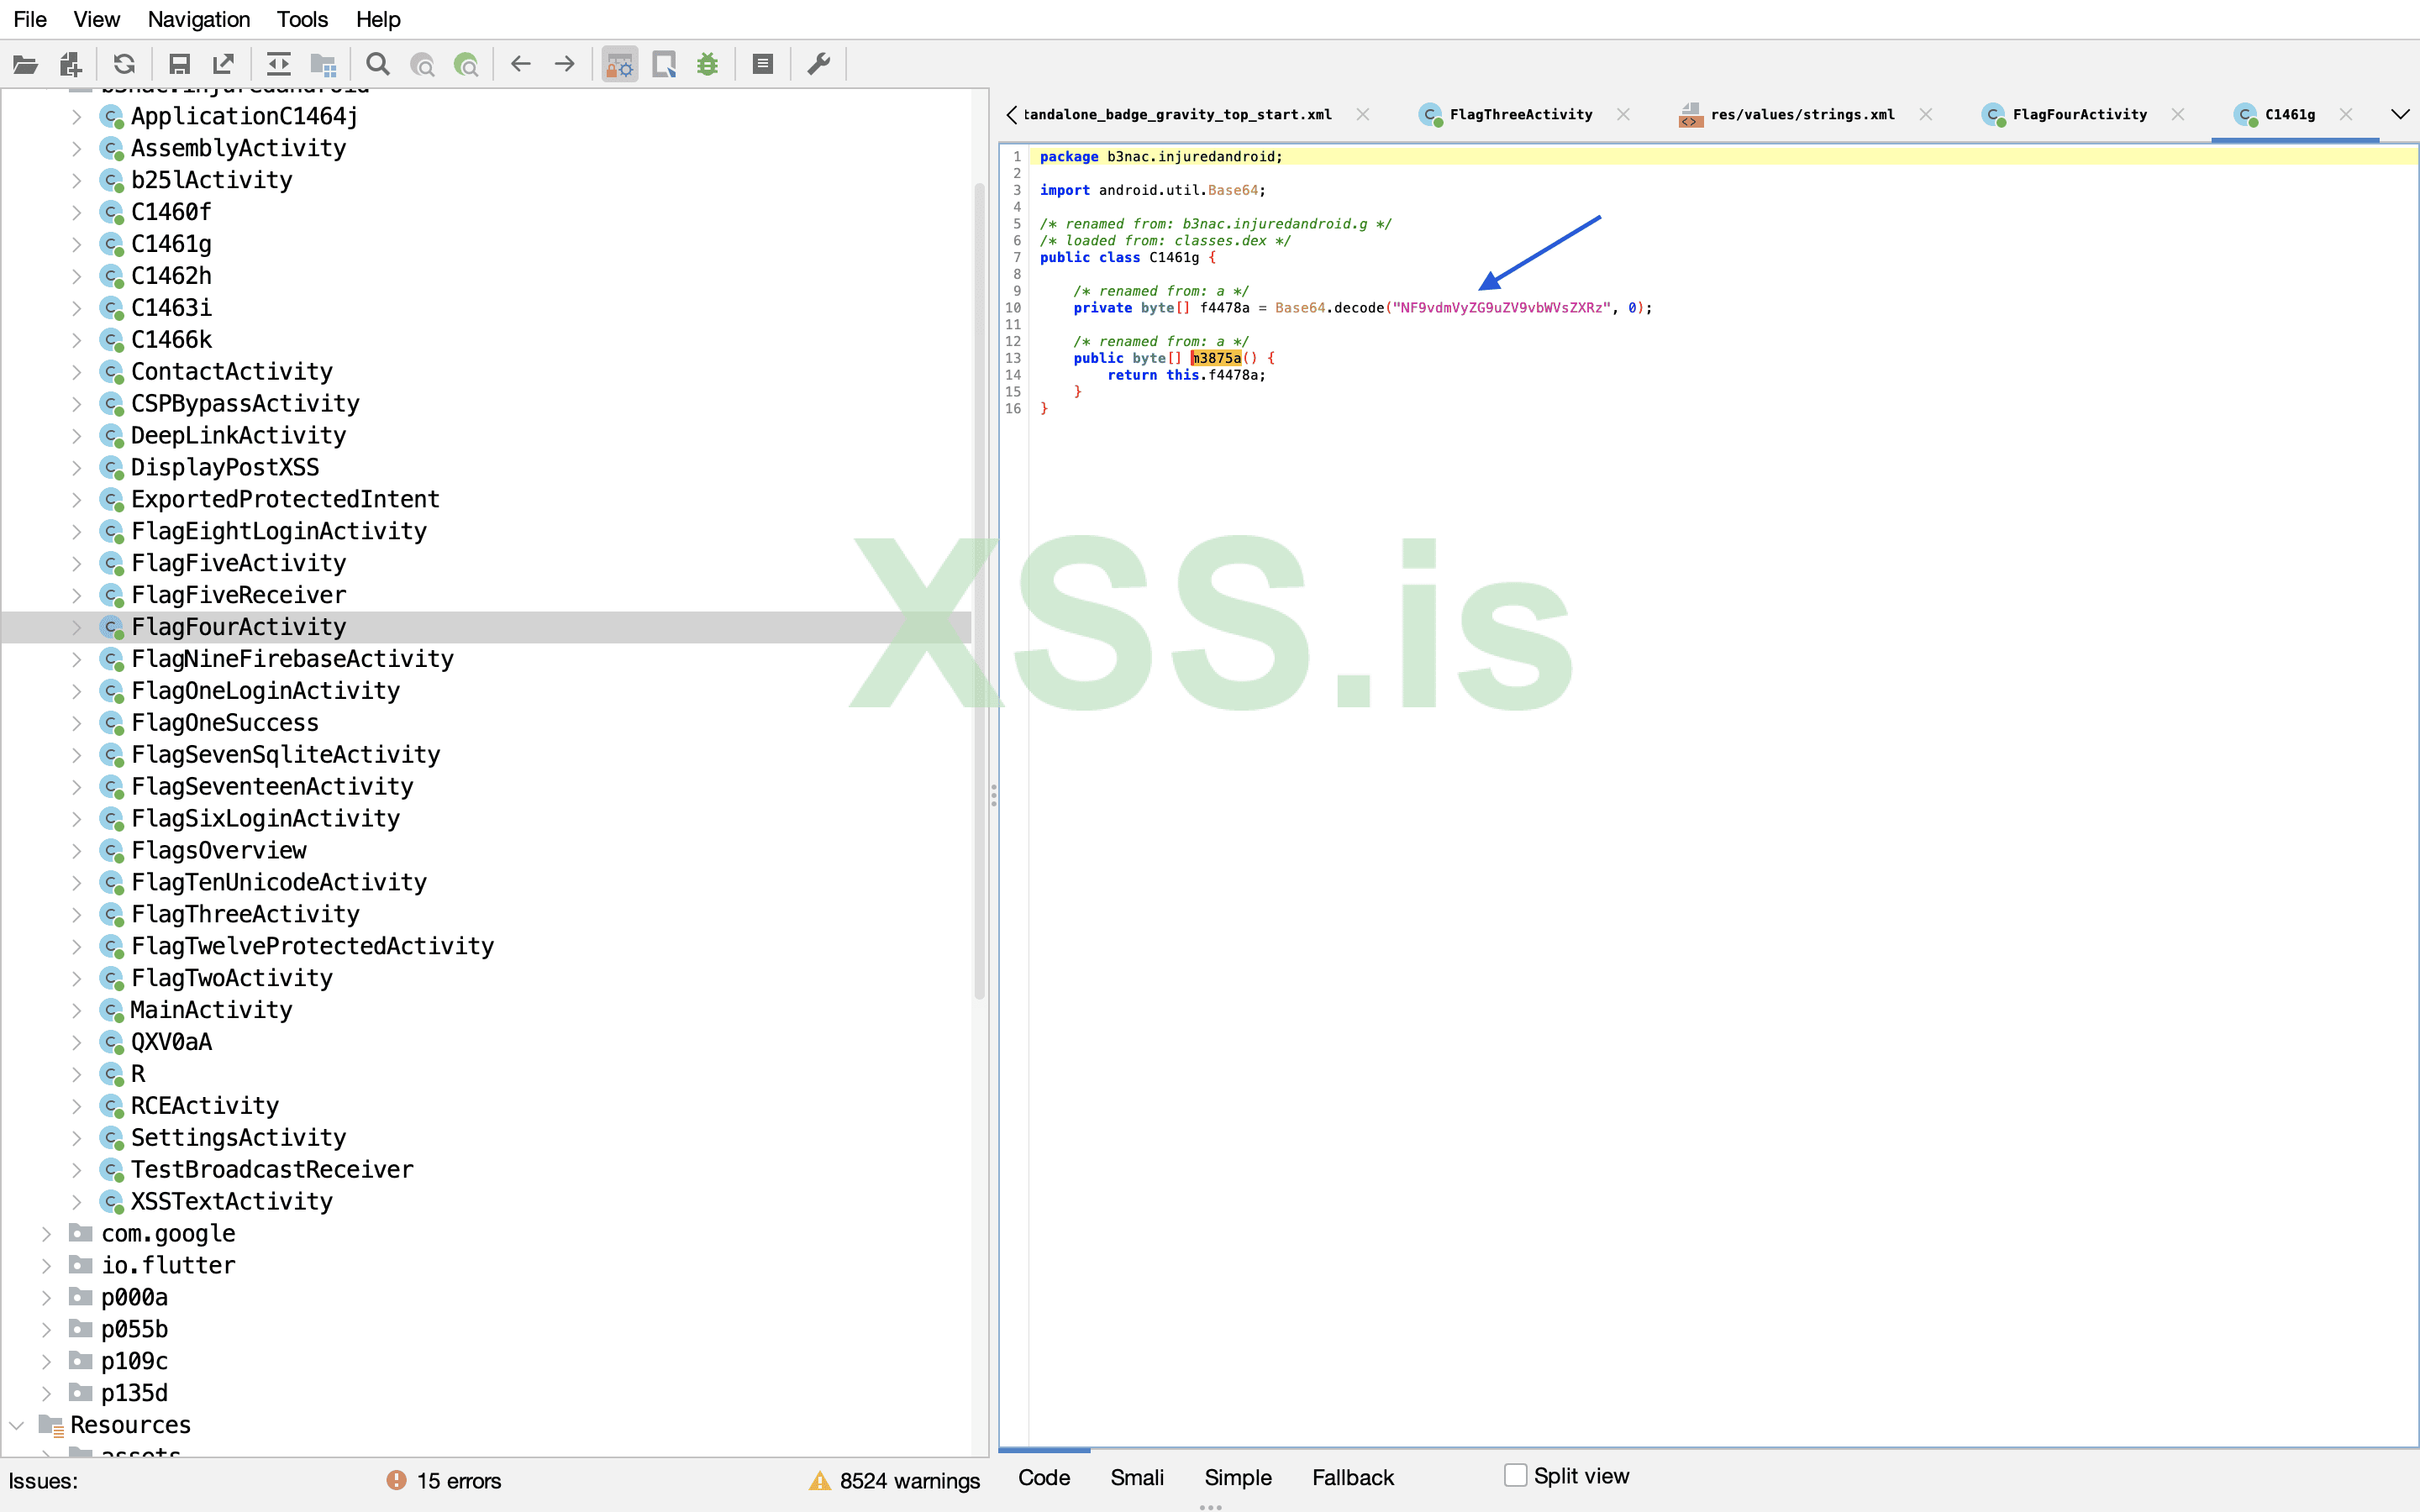Launch the debugger via the green bug icon
This screenshot has height=1512, width=2420.
[x=708, y=65]
